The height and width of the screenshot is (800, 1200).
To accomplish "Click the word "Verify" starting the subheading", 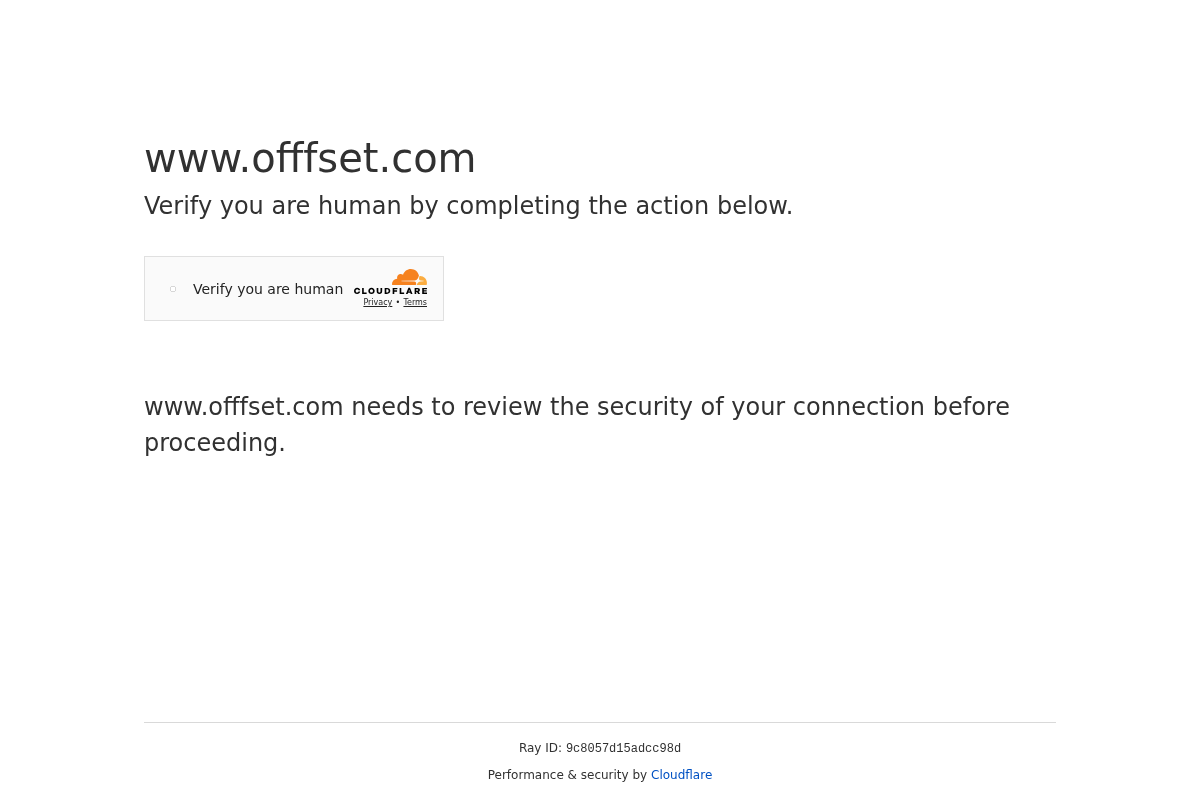I will click(x=178, y=206).
